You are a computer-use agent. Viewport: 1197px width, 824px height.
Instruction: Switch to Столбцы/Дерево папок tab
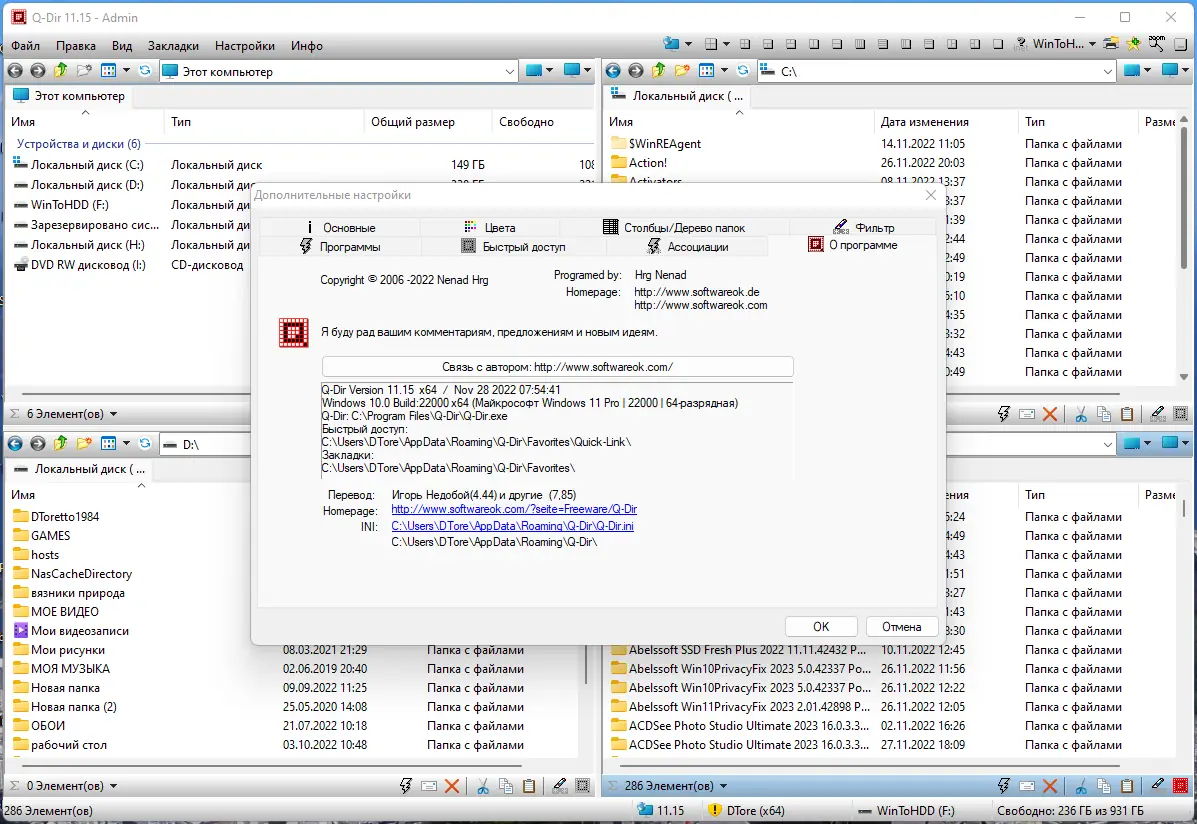click(x=674, y=227)
